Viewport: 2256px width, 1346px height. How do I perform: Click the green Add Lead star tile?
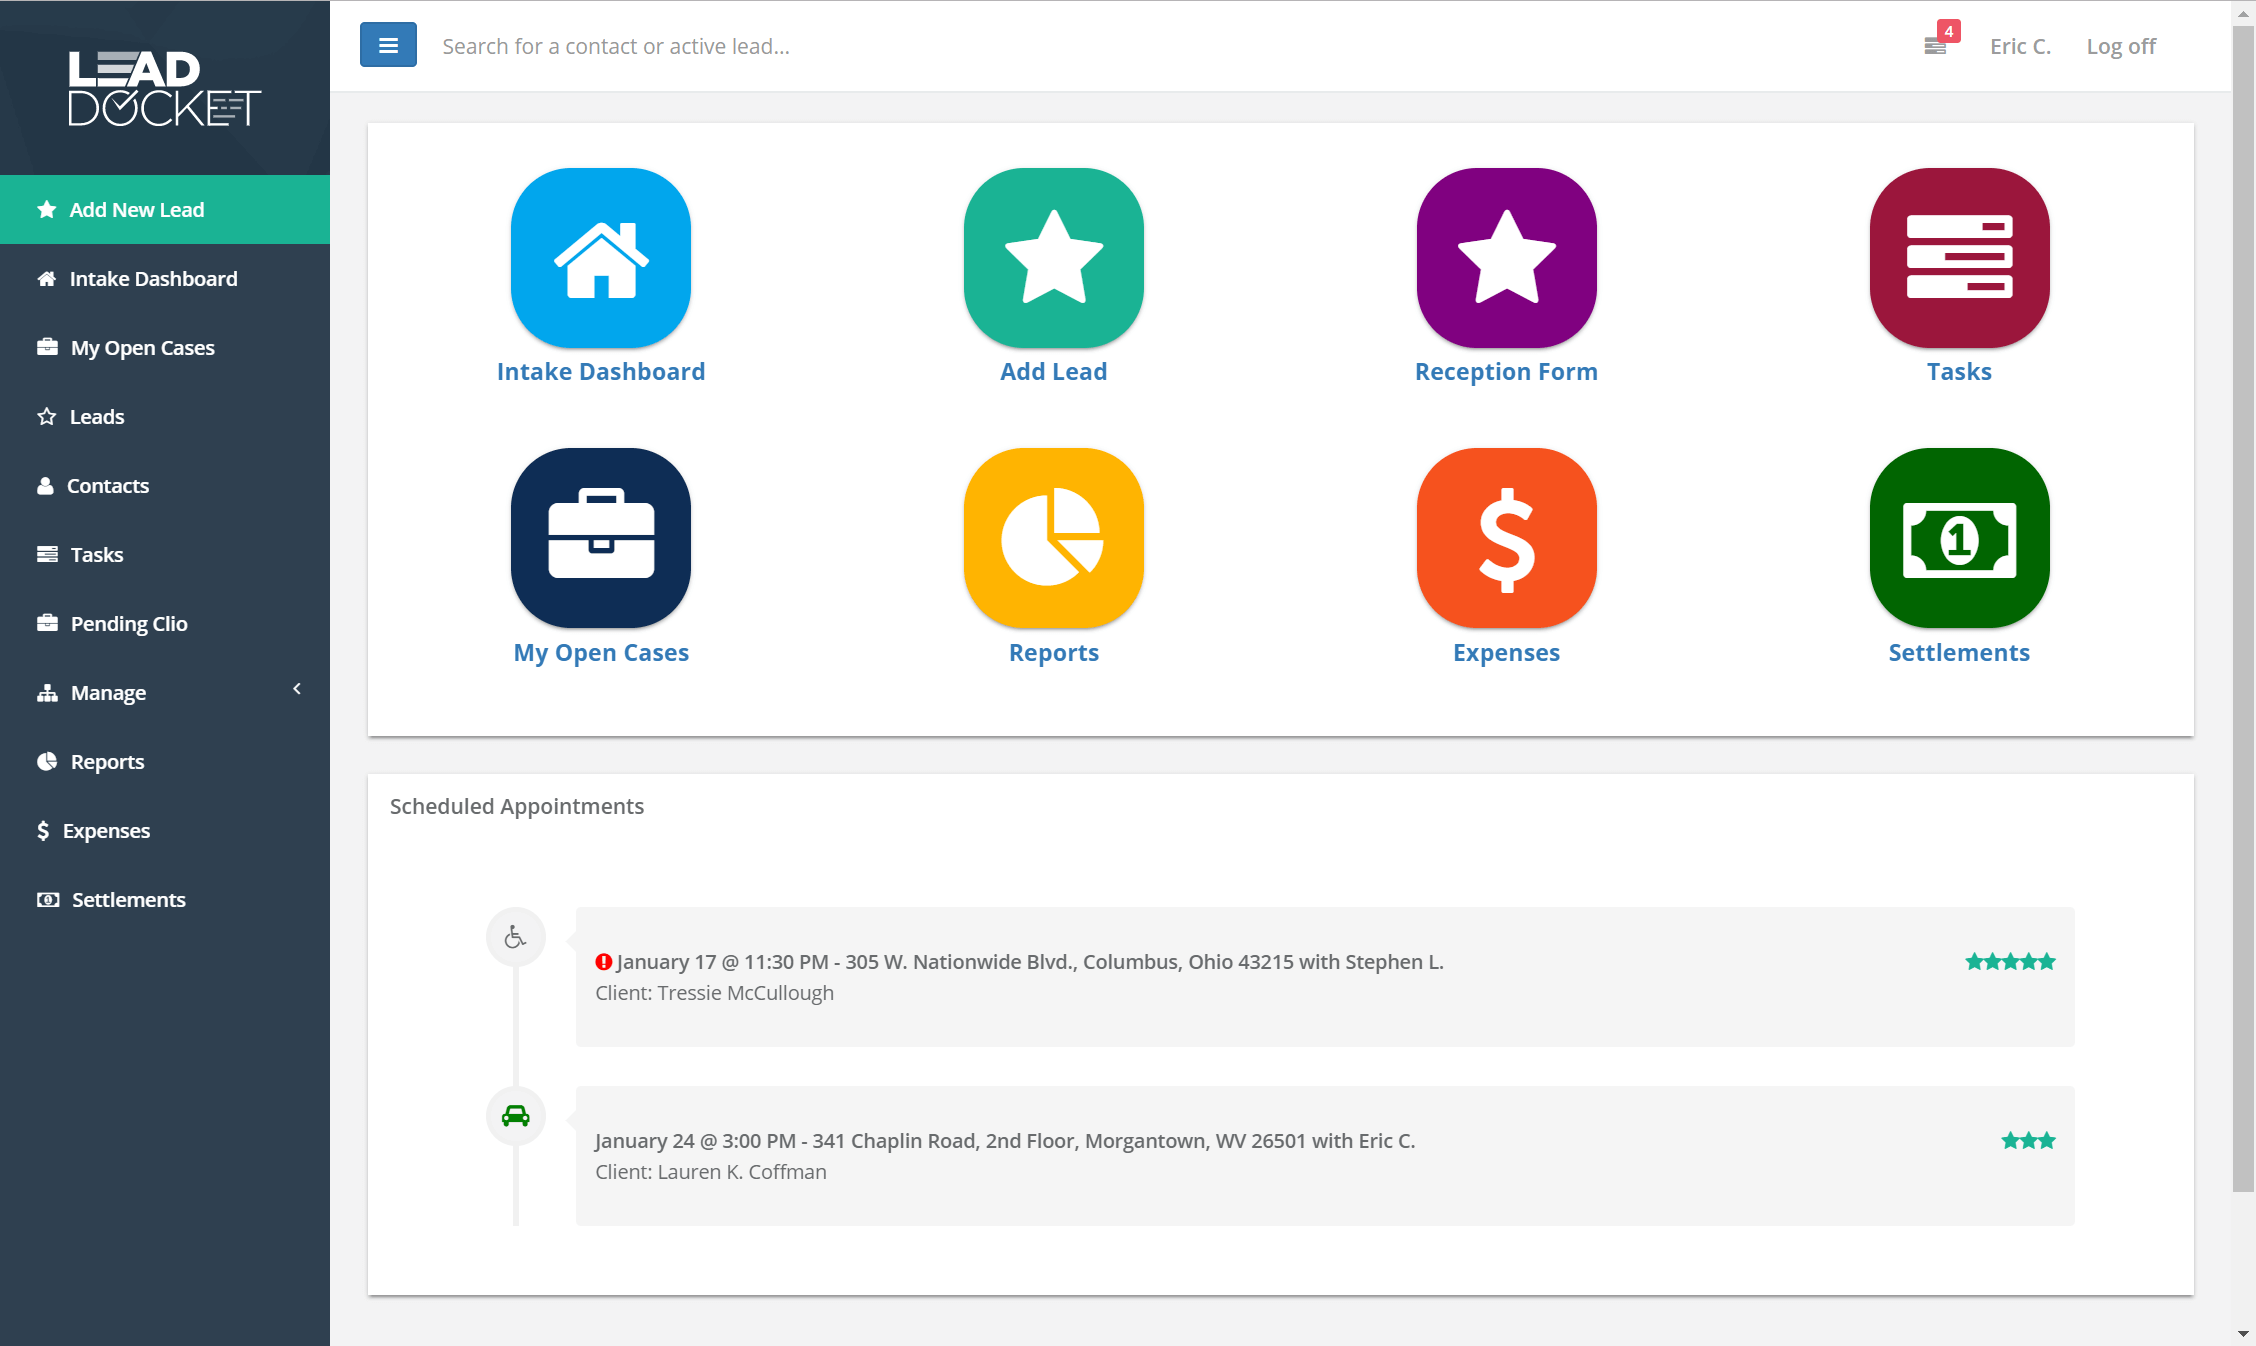(x=1053, y=258)
